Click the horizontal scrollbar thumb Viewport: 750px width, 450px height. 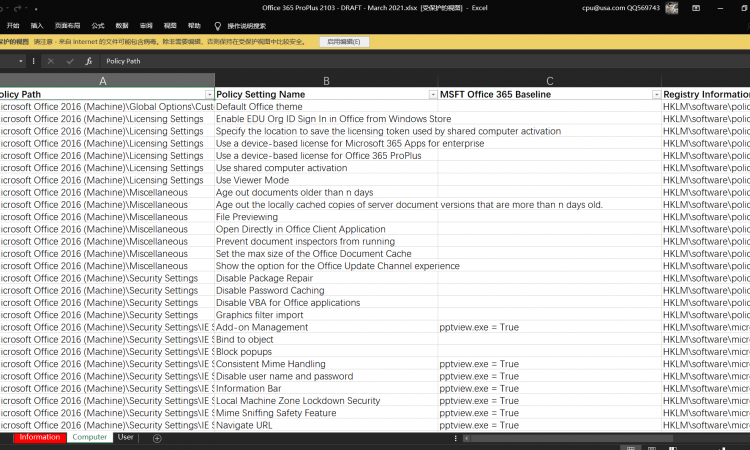pos(572,438)
